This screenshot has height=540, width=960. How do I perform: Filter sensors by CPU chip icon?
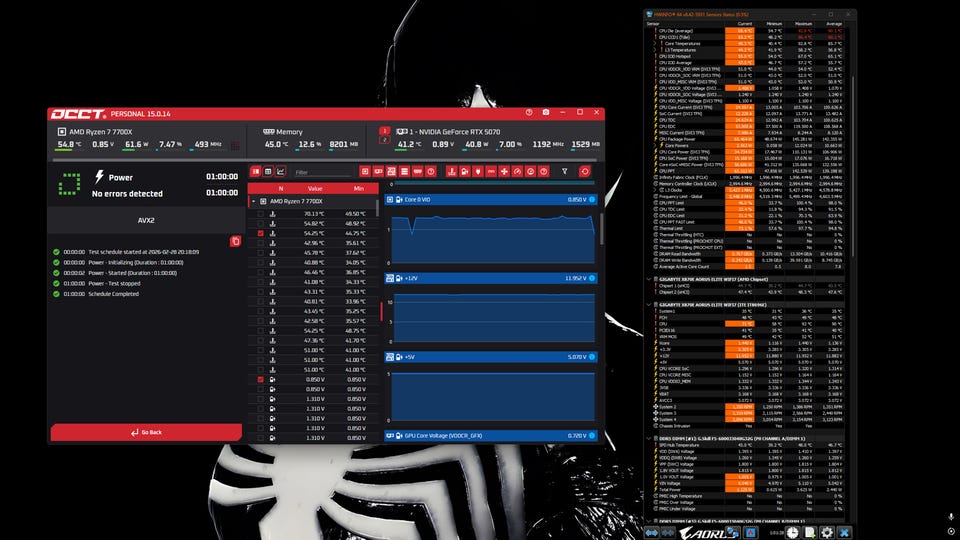(365, 171)
